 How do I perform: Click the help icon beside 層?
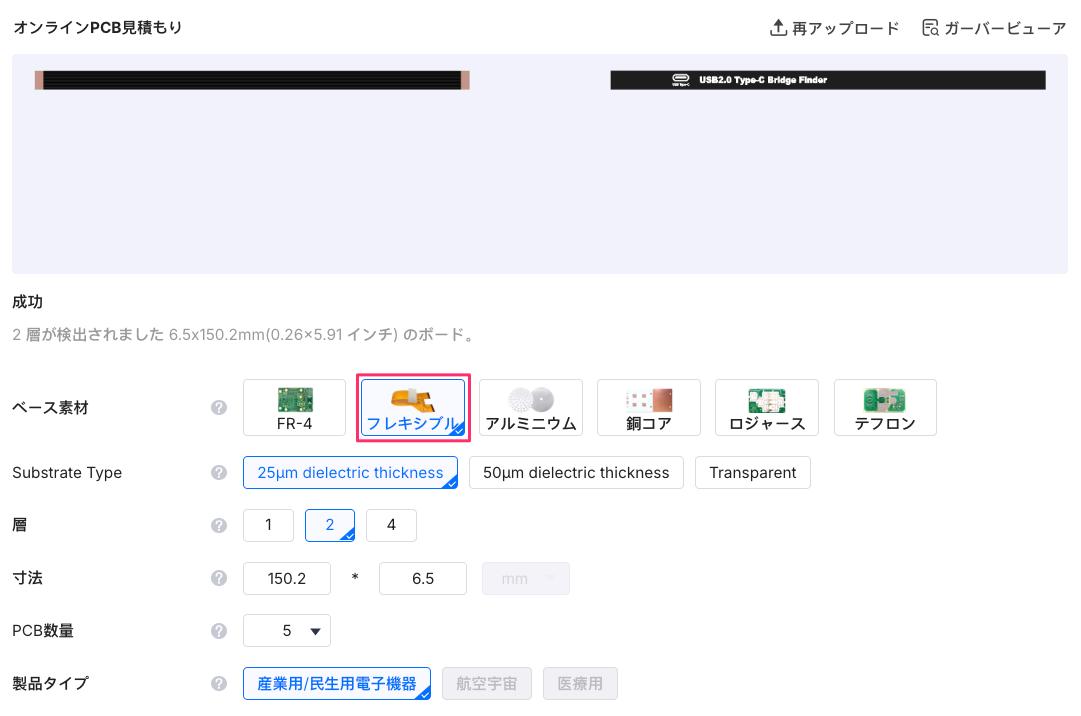[x=219, y=525]
